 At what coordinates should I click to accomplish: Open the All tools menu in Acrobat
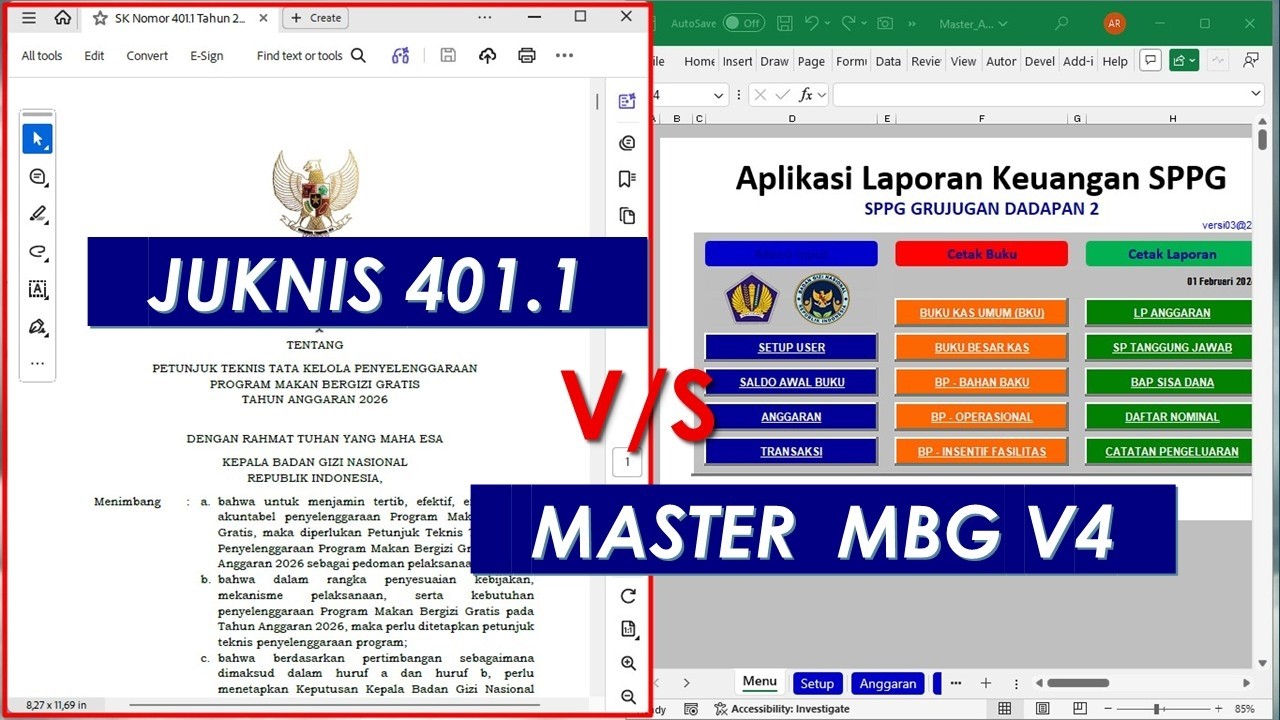[42, 56]
